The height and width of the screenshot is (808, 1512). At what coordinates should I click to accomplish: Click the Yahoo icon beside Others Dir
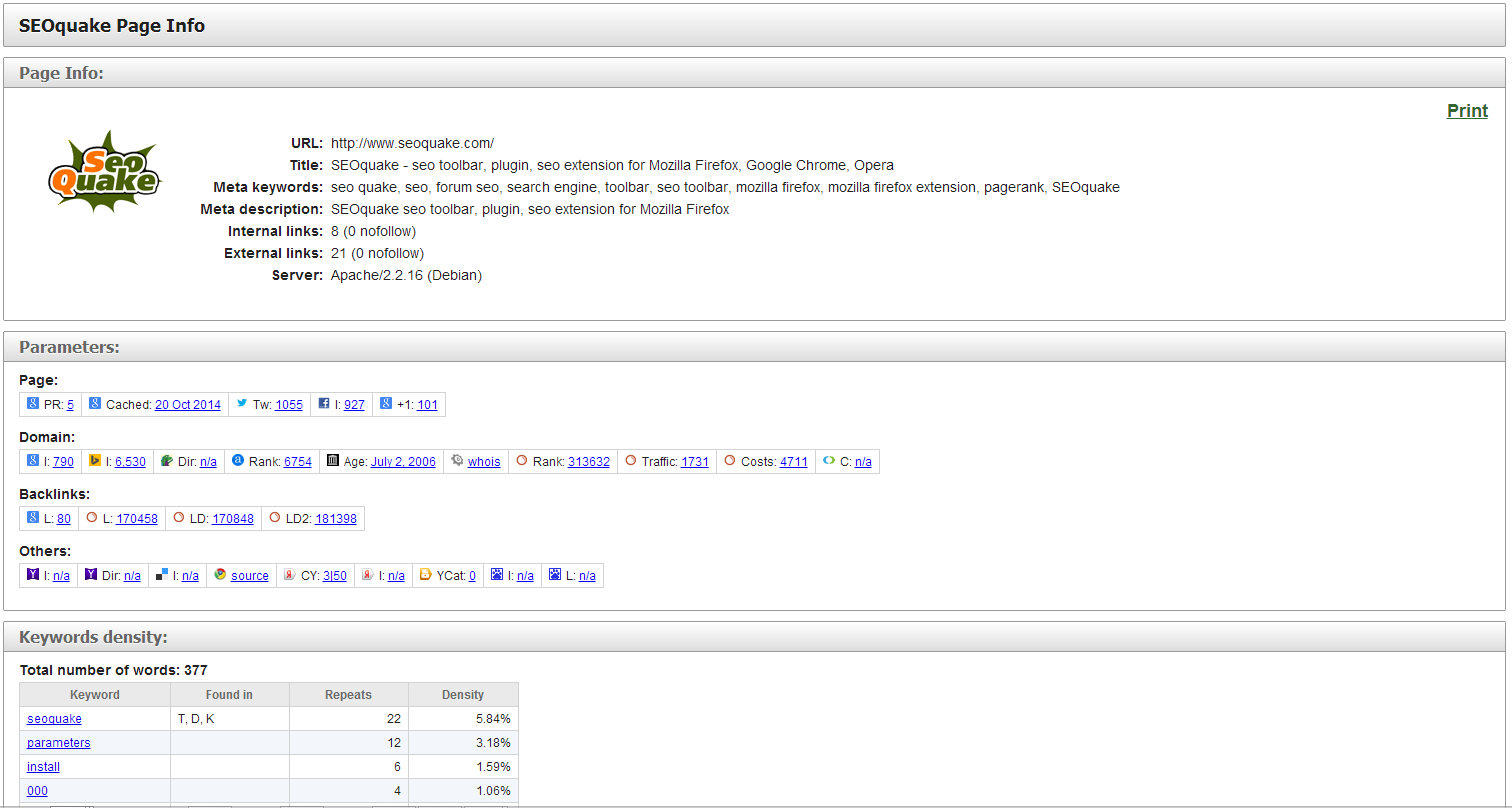coord(91,575)
